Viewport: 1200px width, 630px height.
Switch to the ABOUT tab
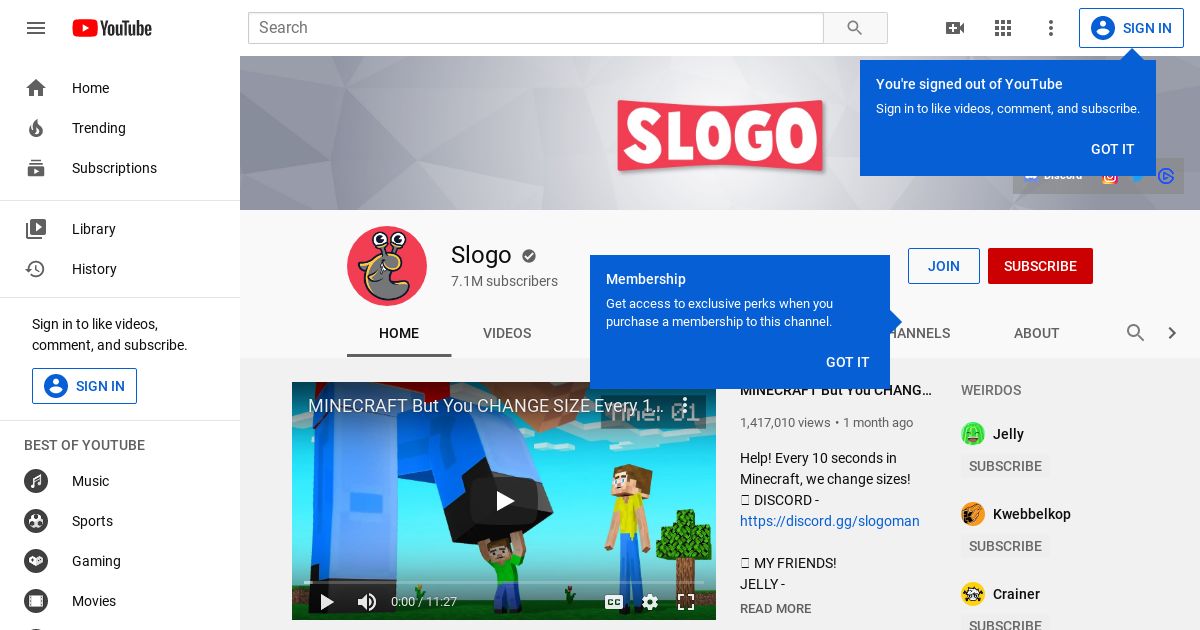[1036, 333]
